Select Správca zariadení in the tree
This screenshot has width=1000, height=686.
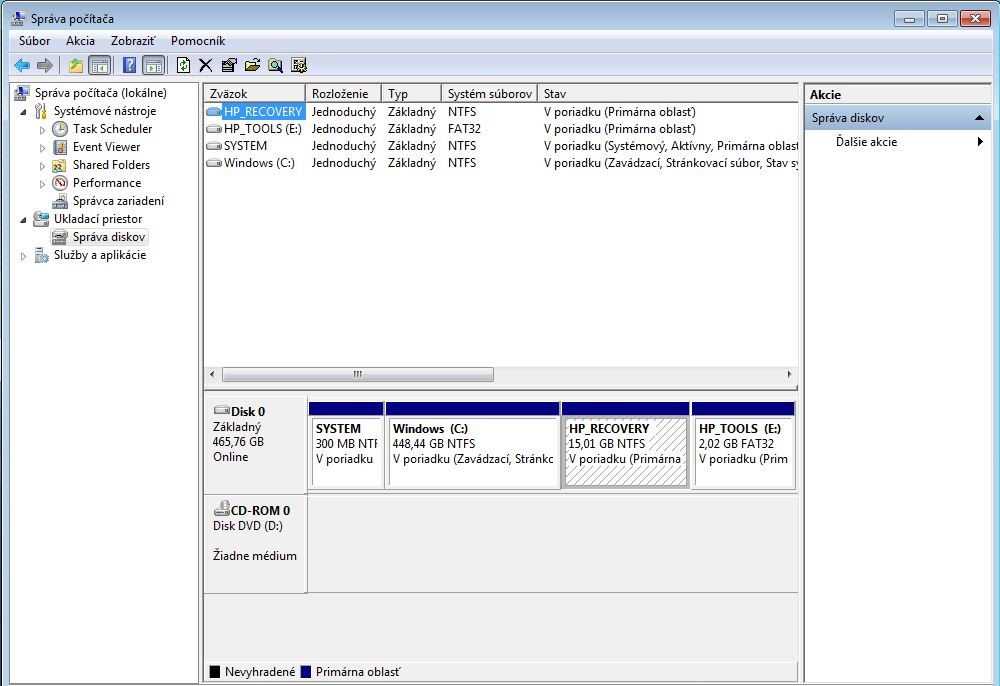click(x=118, y=201)
